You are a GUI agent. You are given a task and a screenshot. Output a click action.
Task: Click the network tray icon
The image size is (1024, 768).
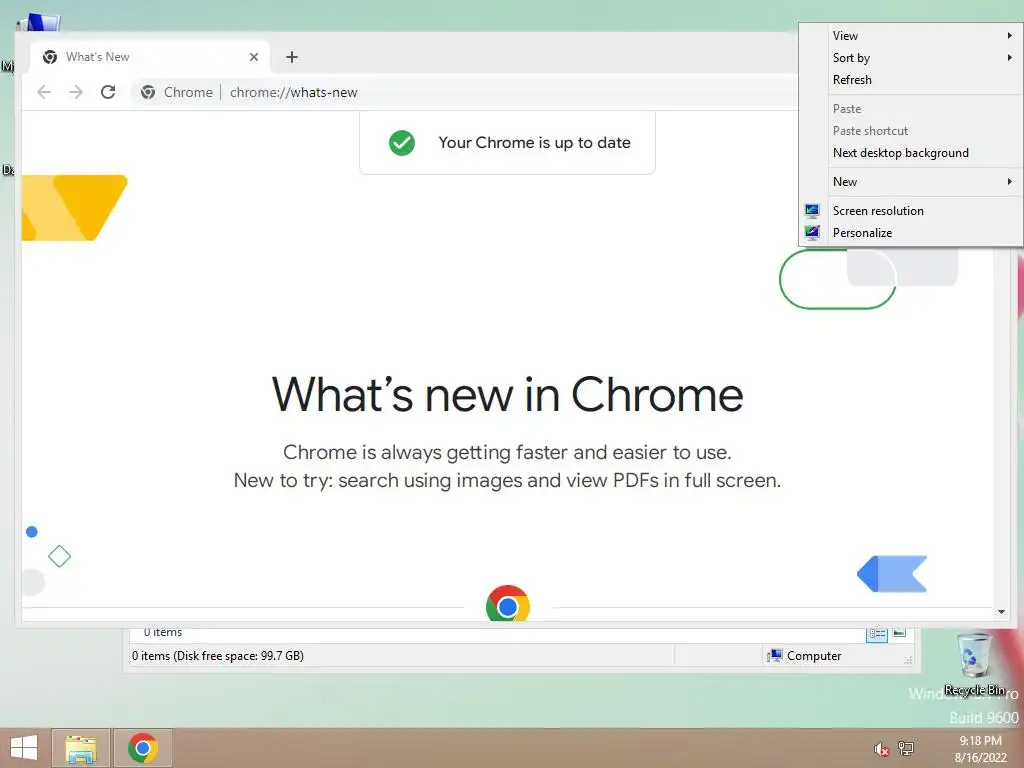(x=906, y=748)
